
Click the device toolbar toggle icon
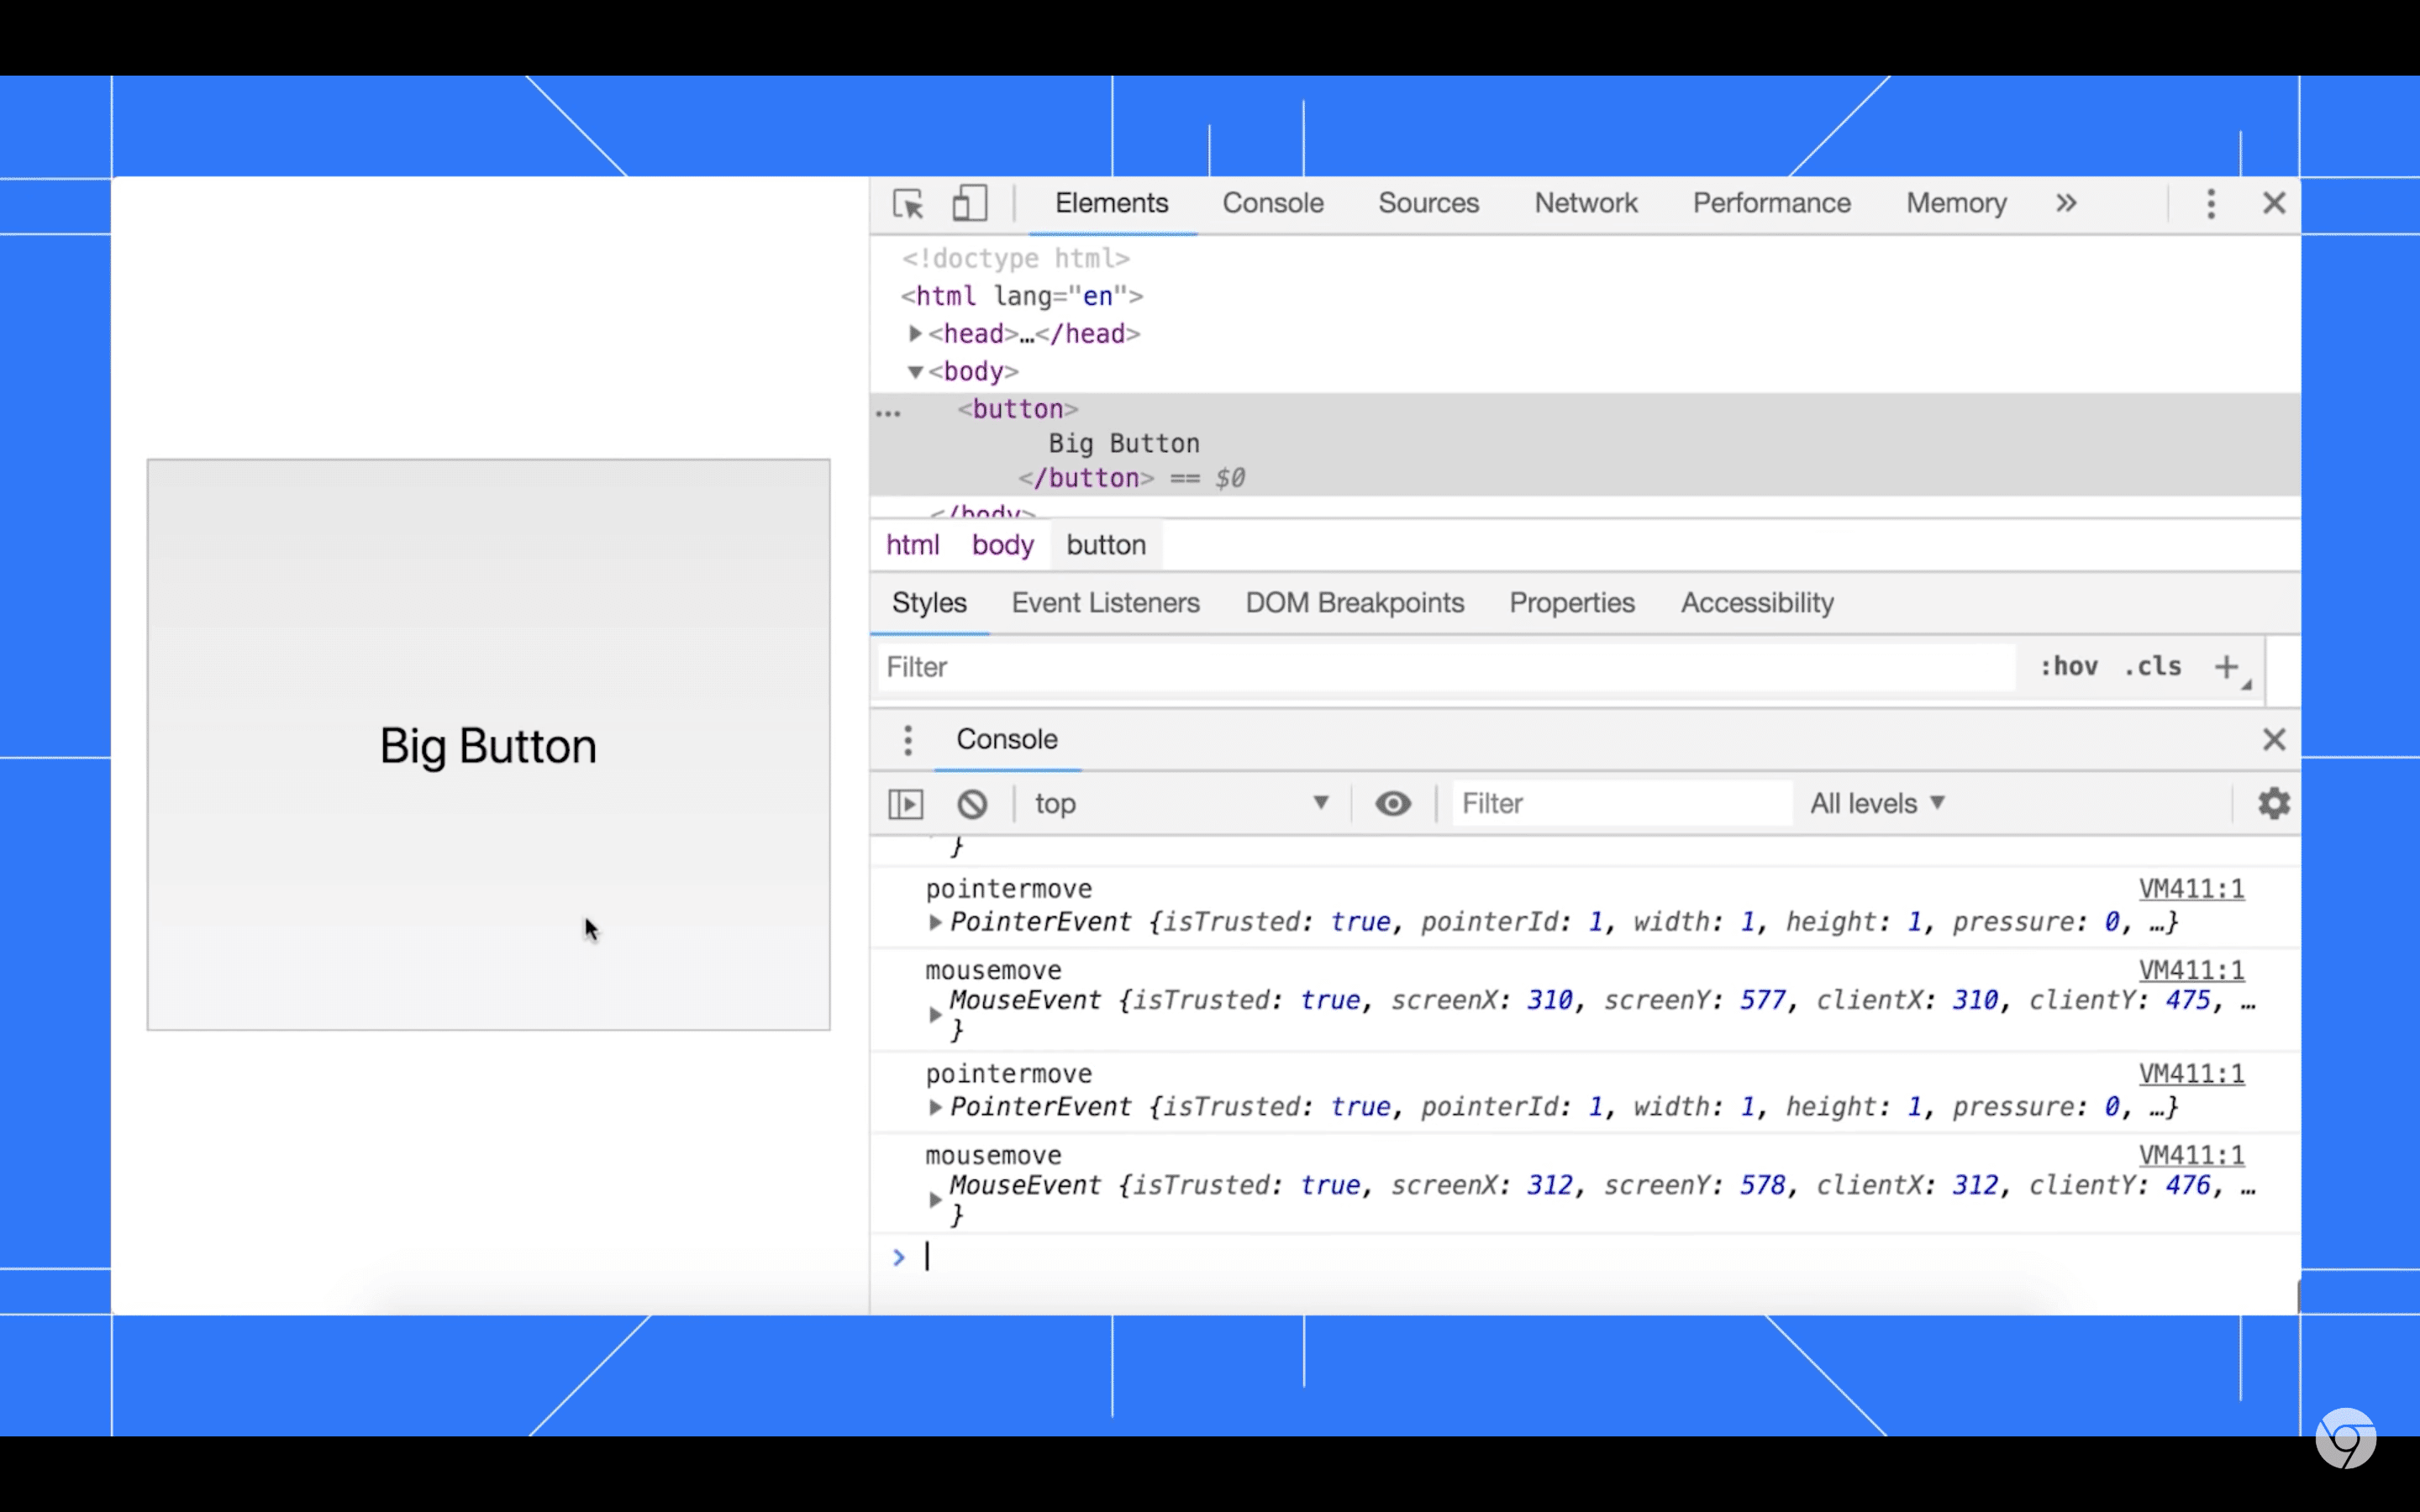pyautogui.click(x=971, y=202)
